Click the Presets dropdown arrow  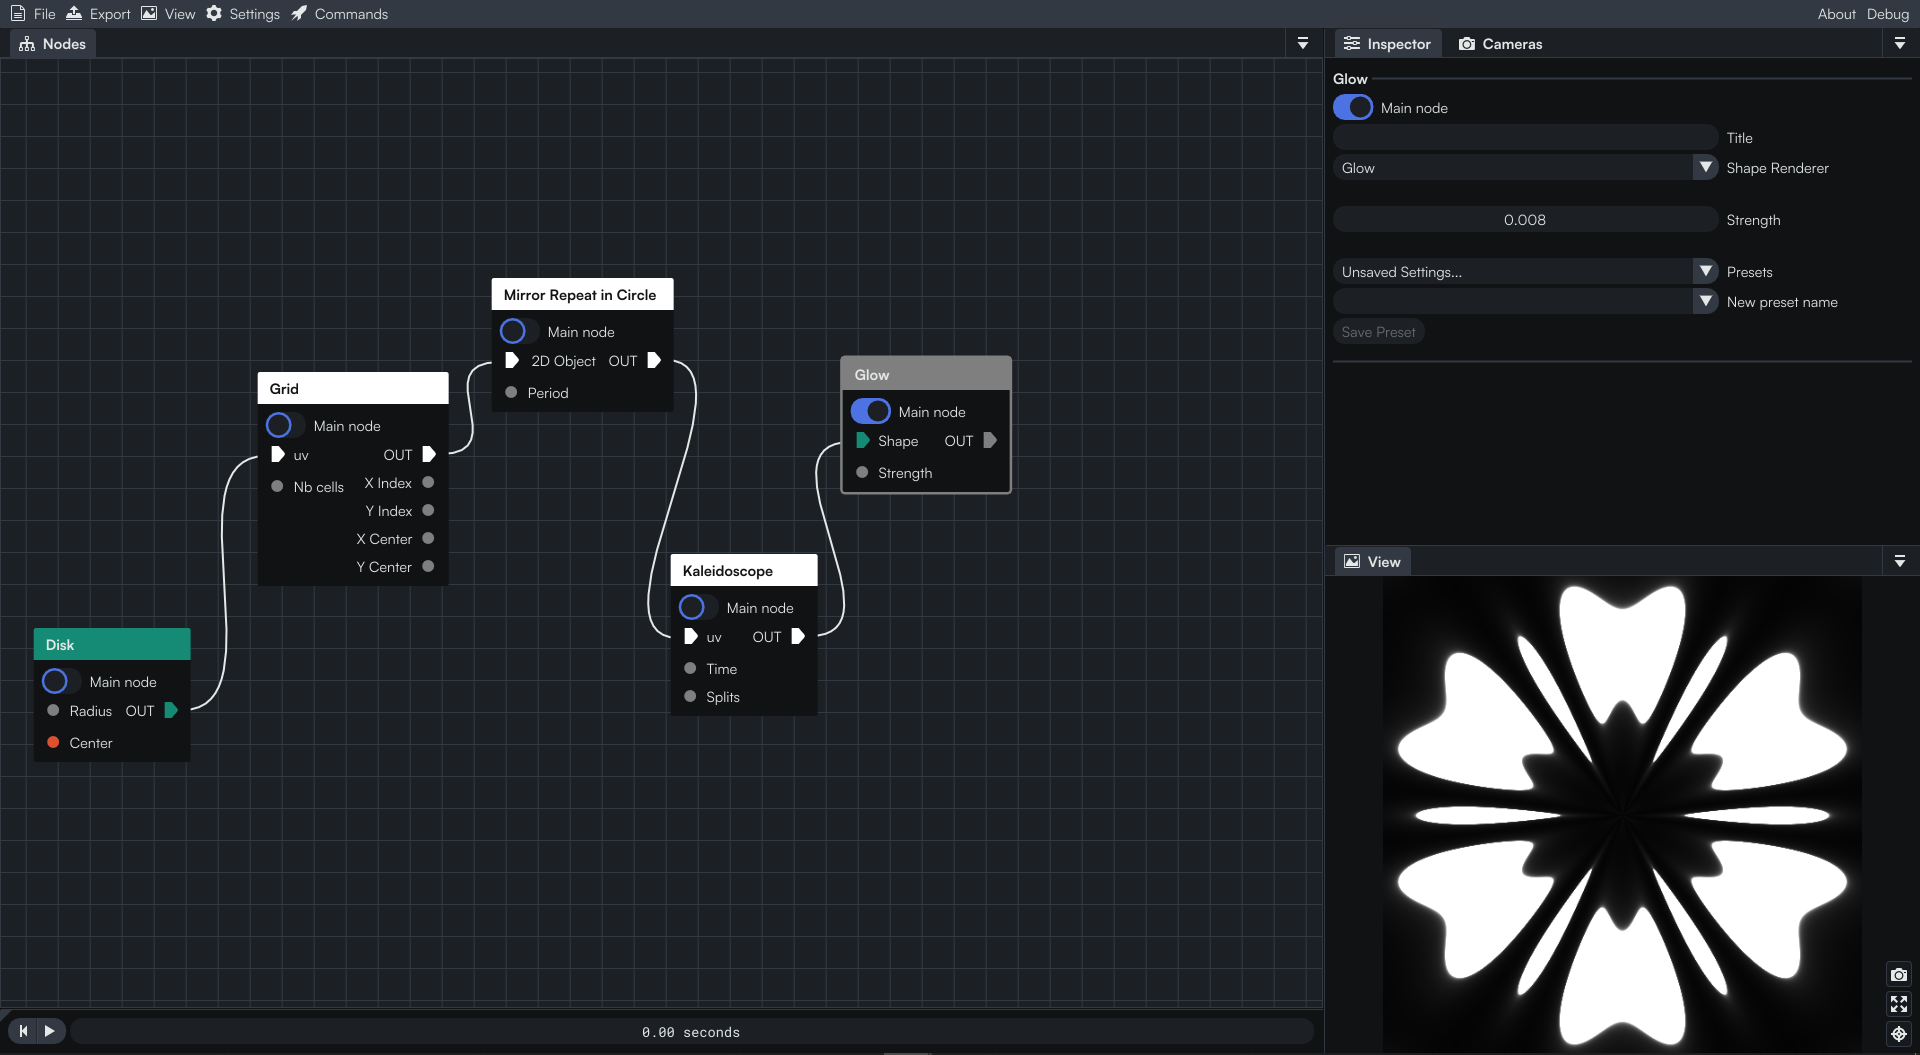[x=1705, y=272]
